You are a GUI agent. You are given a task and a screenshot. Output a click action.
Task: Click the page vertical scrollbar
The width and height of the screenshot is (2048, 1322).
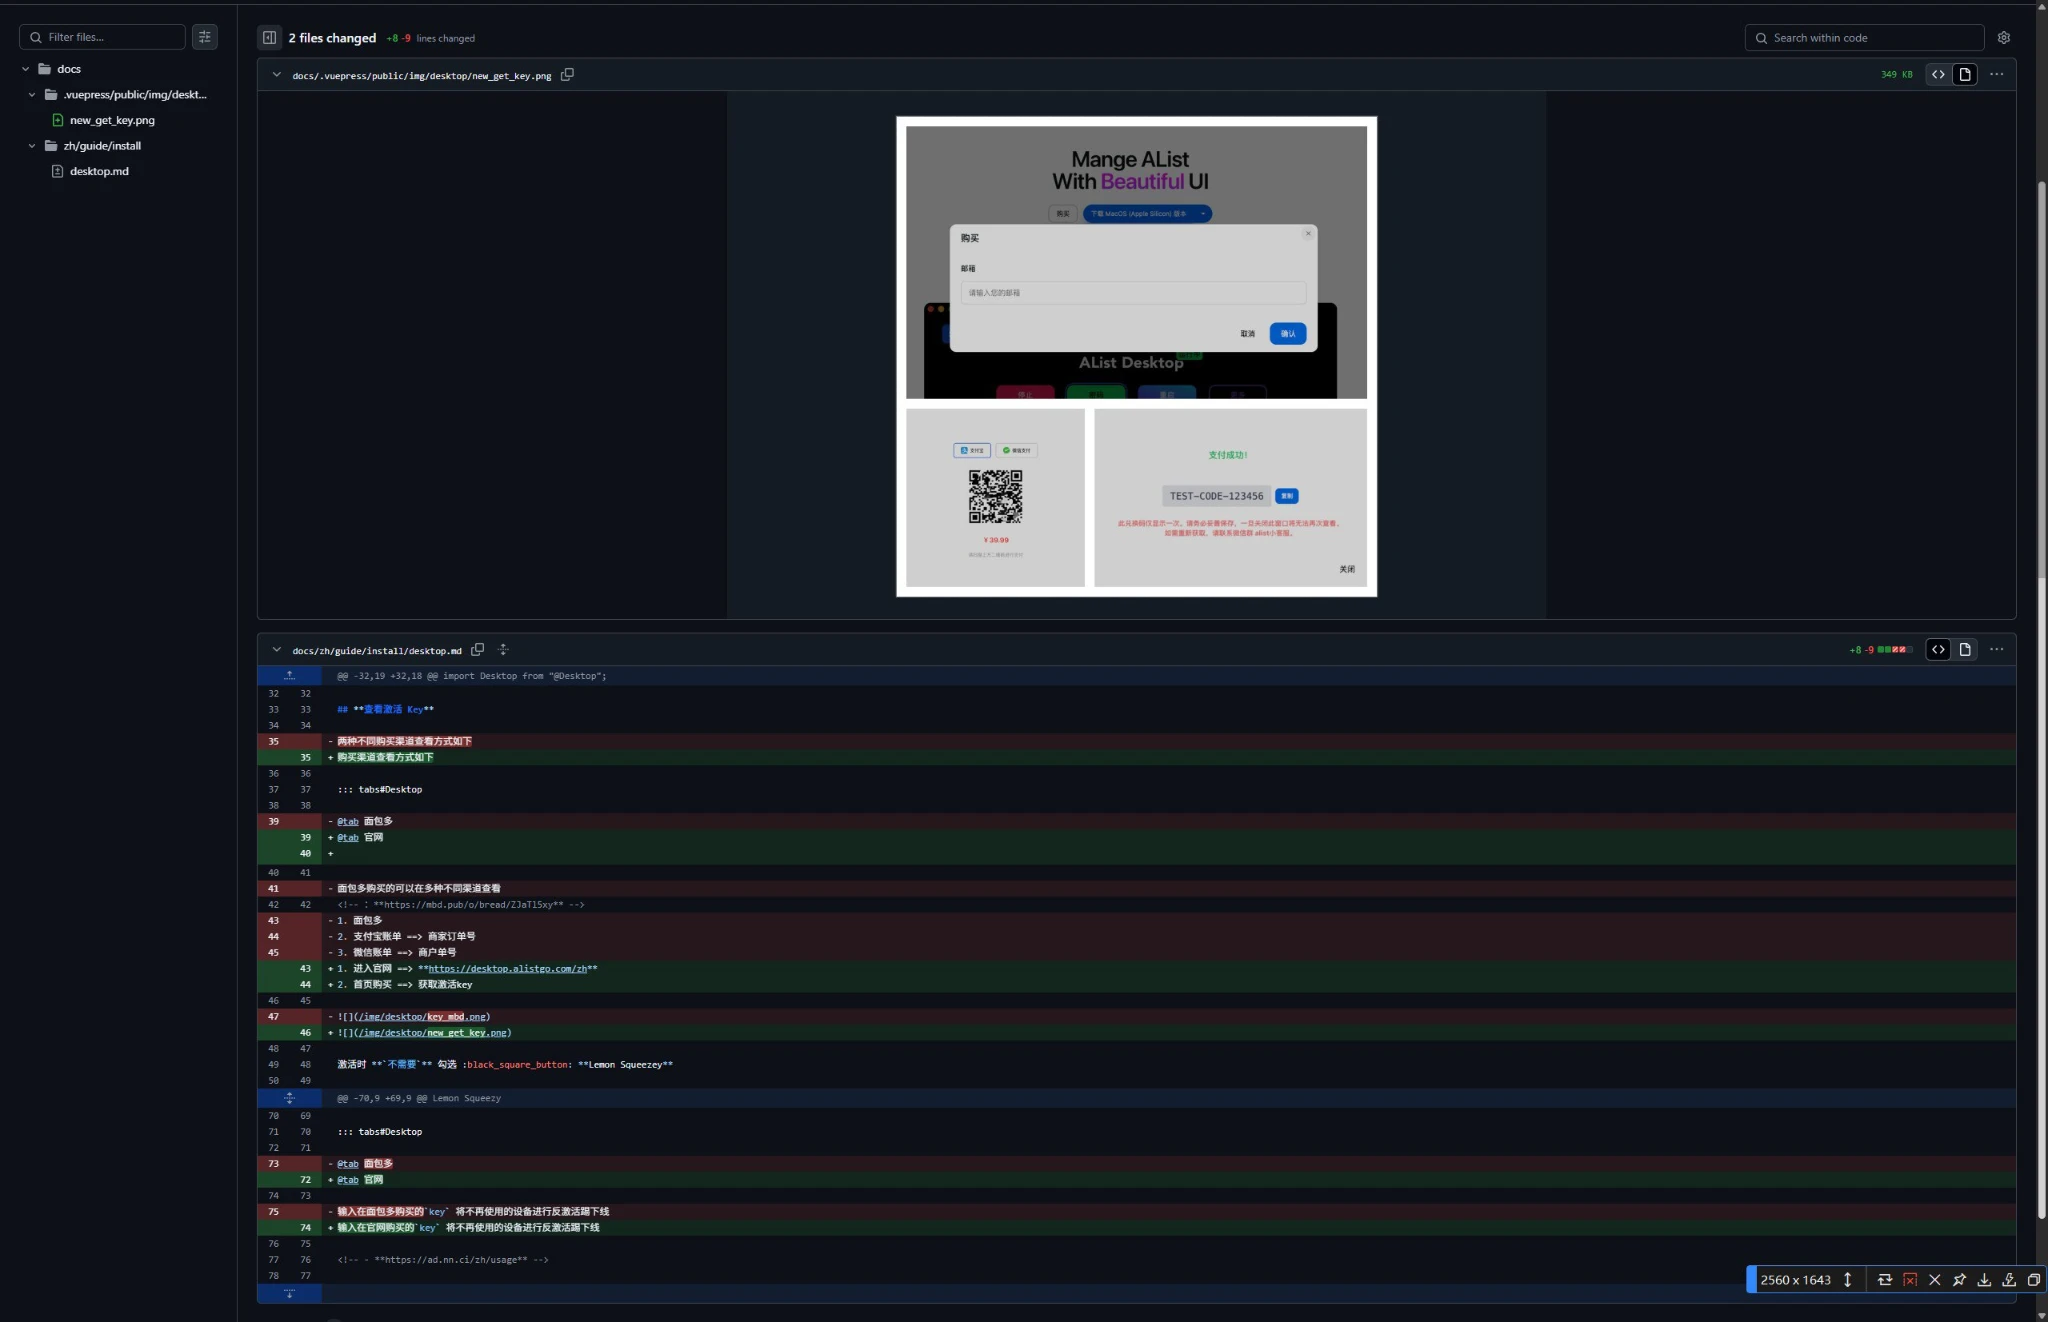(x=2042, y=700)
